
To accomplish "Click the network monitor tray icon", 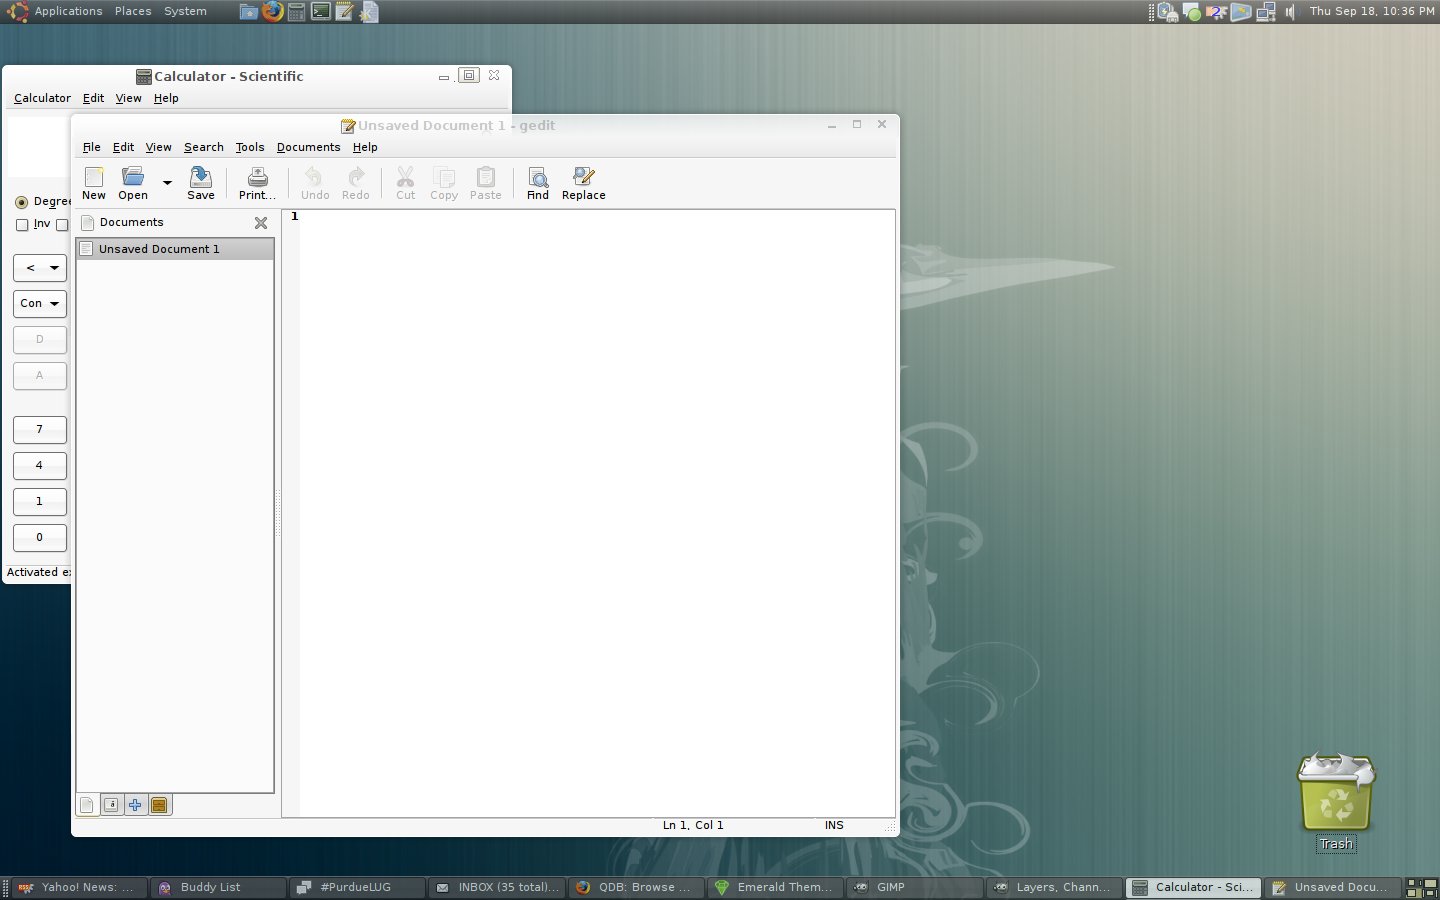I will [1266, 12].
